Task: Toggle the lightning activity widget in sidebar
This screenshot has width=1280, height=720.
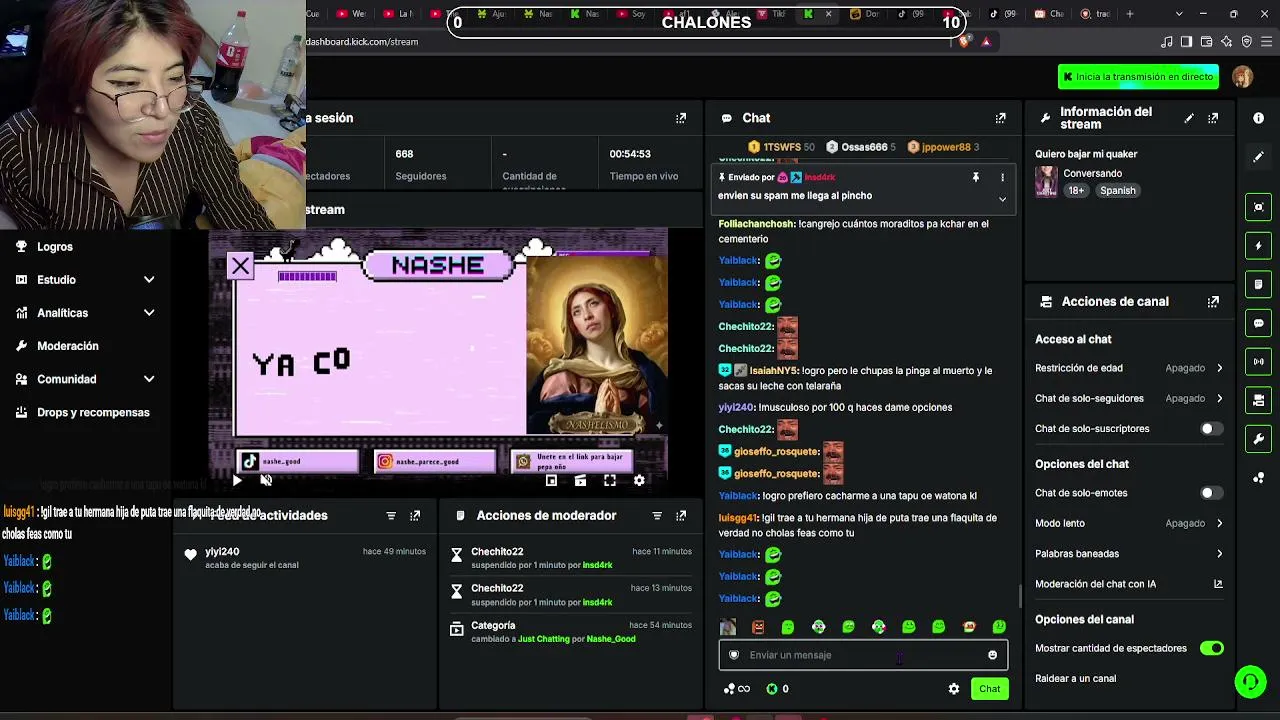Action: tap(1258, 246)
